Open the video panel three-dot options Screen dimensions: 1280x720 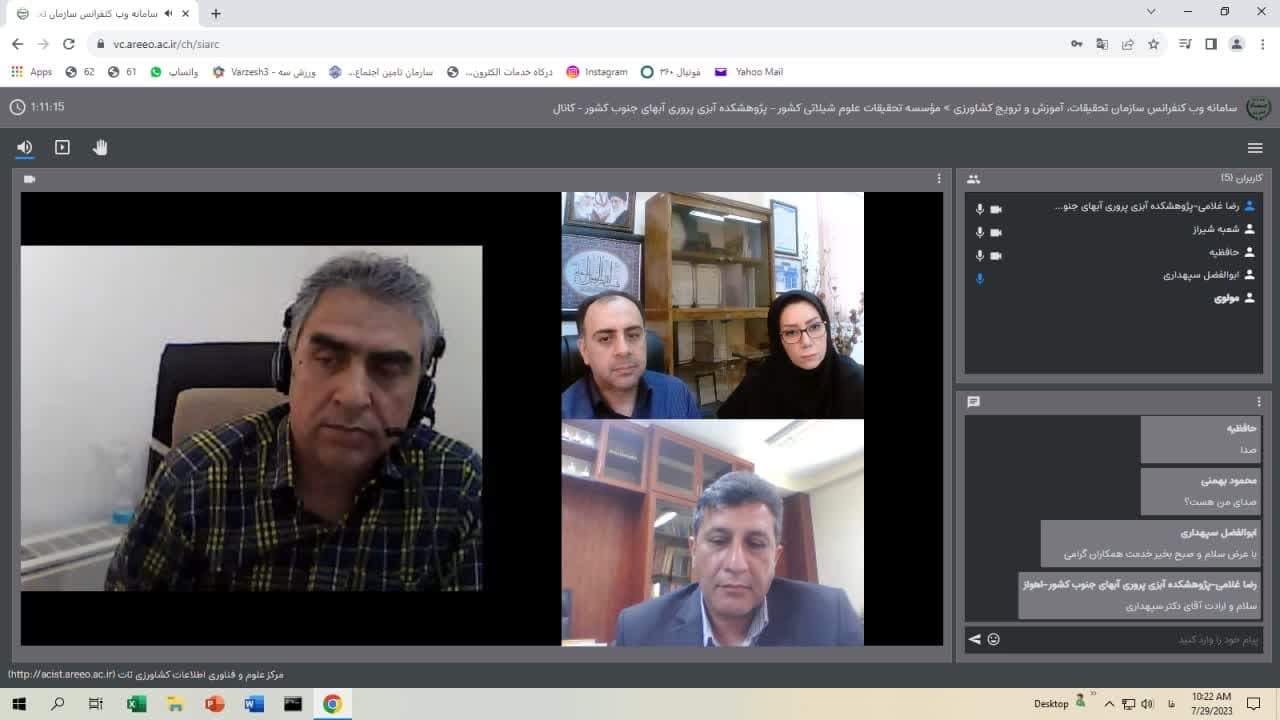(938, 179)
